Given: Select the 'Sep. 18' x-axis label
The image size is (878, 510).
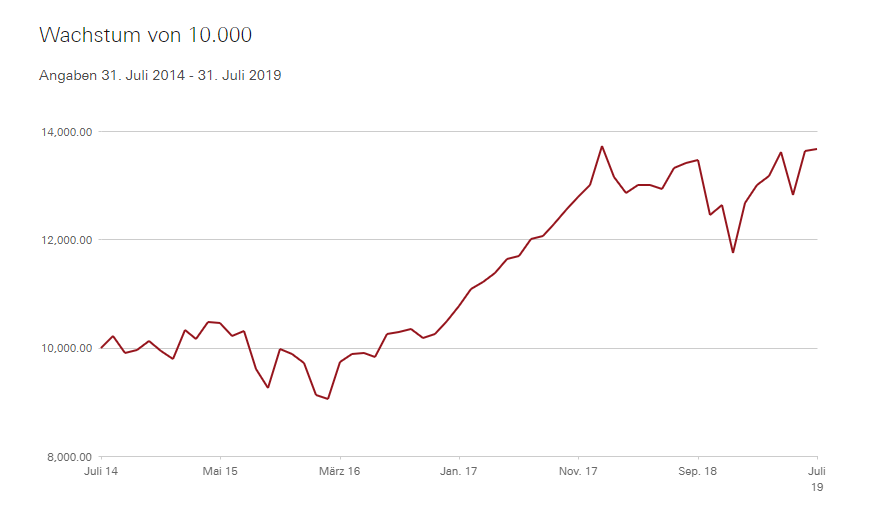Looking at the screenshot, I should (697, 471).
